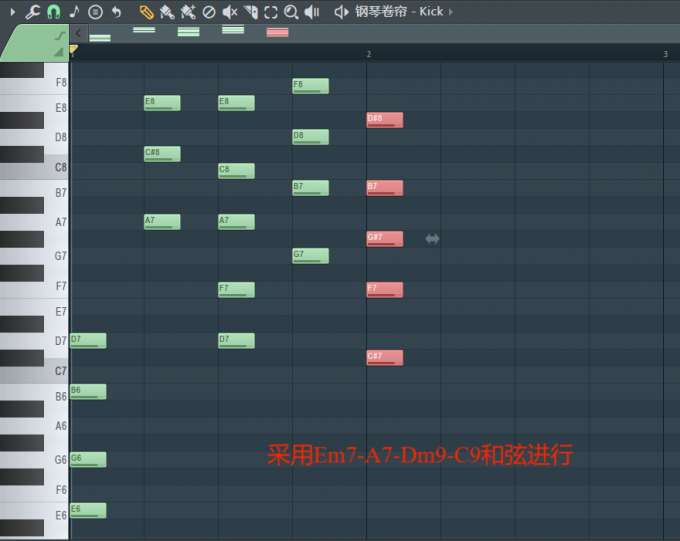Screen dimensions: 680x541
Task: Click the first green chord in overview
Action: [100, 38]
